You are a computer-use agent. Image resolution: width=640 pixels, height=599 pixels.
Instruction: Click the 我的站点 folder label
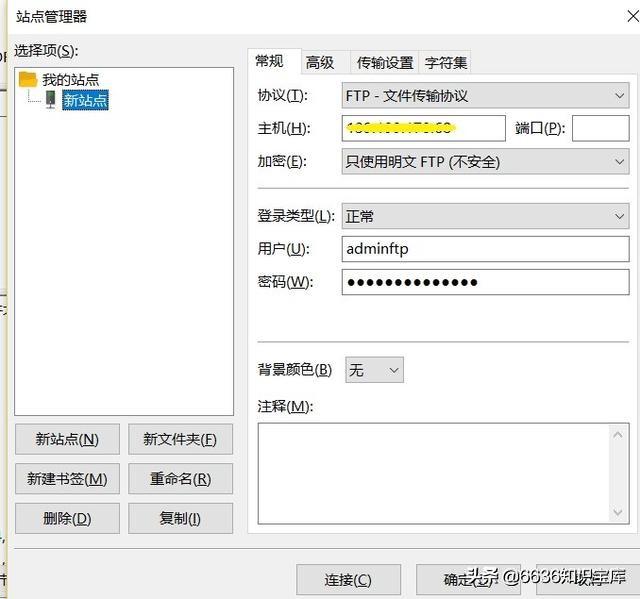pos(71,80)
